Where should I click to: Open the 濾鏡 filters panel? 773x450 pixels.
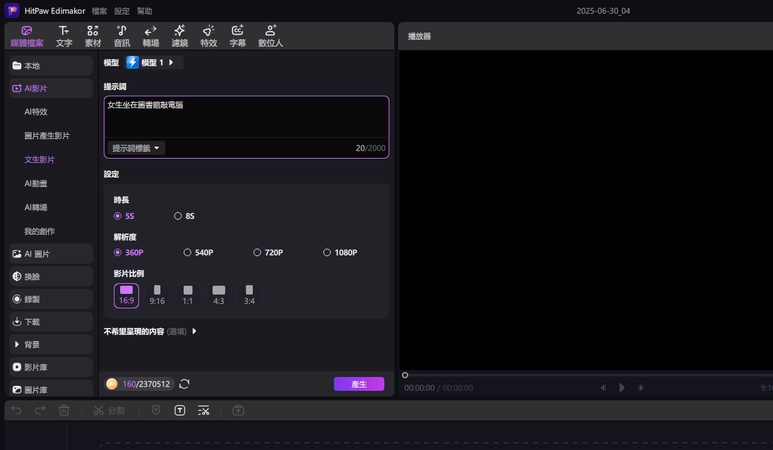coord(179,36)
